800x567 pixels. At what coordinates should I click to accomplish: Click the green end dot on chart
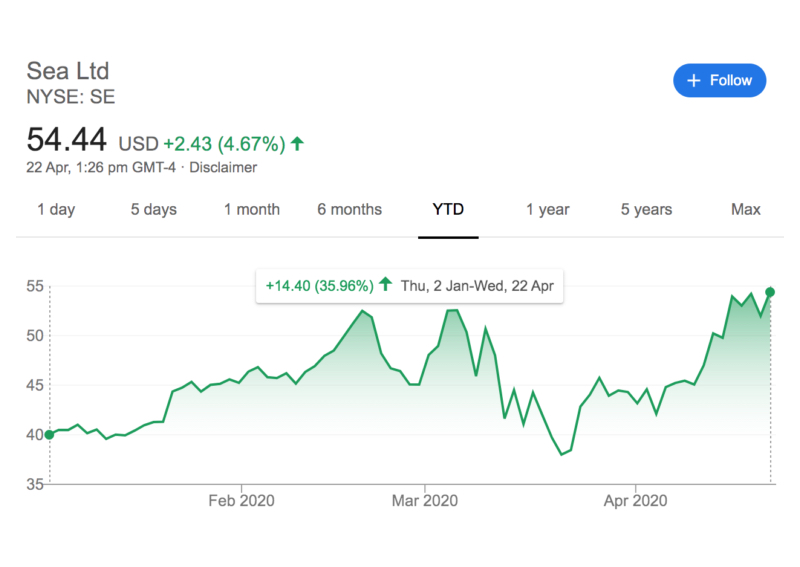click(x=770, y=292)
